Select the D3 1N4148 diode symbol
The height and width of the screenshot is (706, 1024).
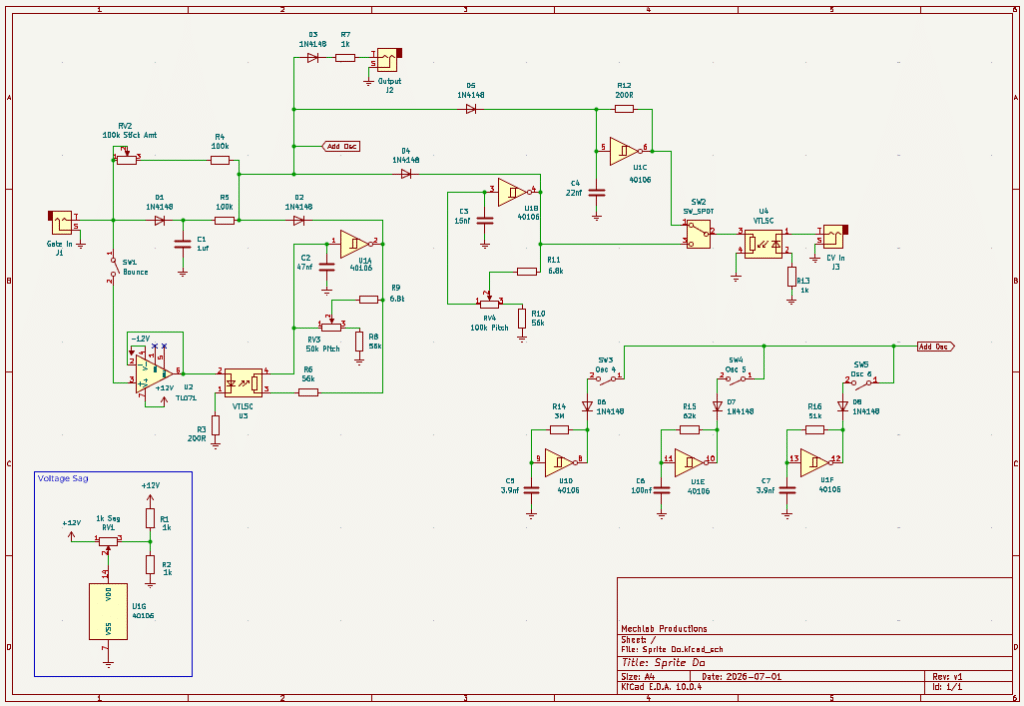pos(313,58)
